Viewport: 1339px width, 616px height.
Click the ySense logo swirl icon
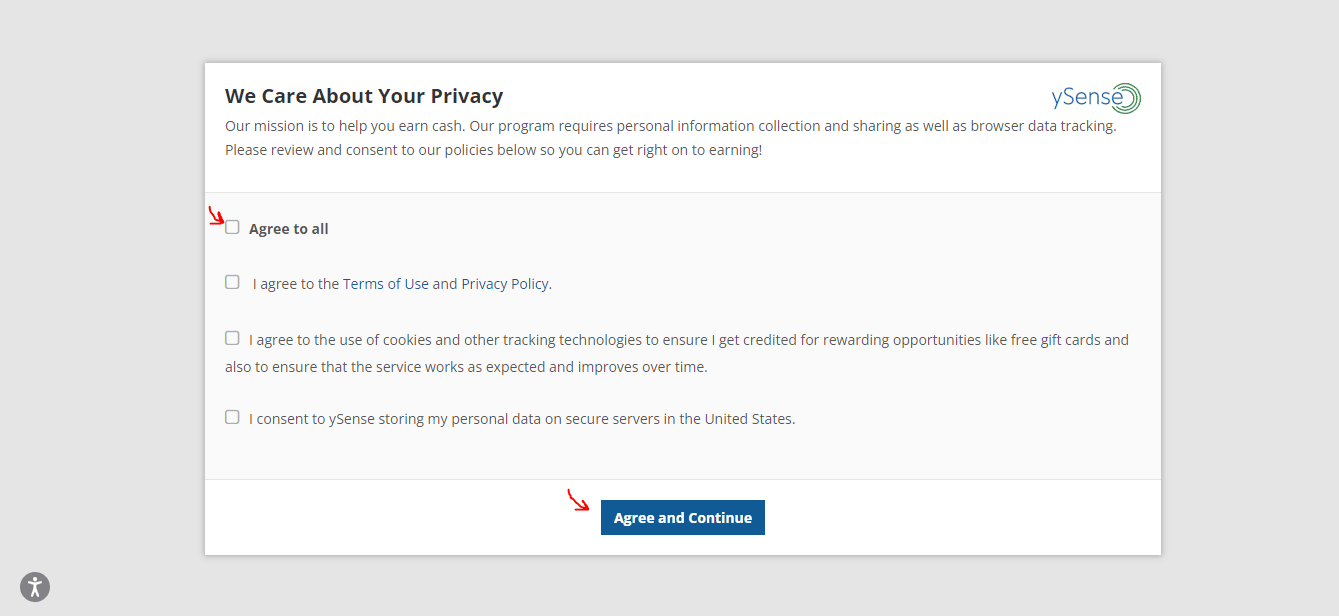pos(1126,98)
